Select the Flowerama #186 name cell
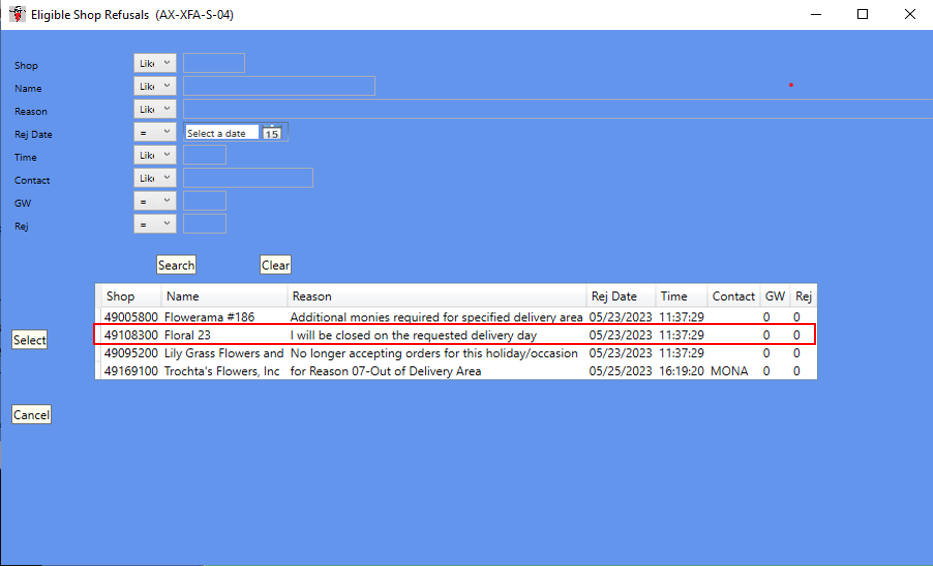 click(209, 317)
